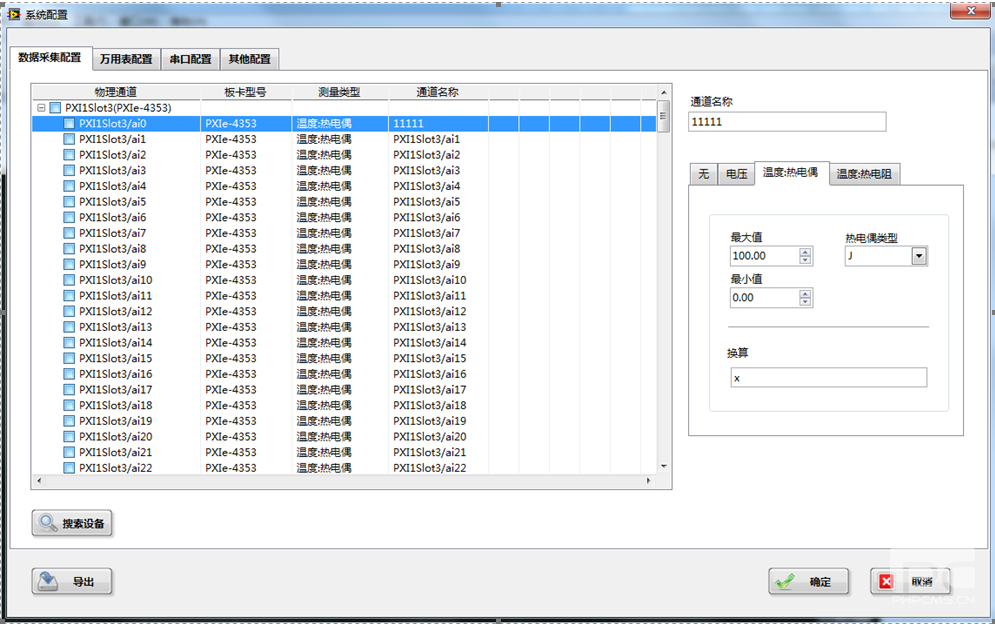Image resolution: width=995 pixels, height=624 pixels.
Task: Select the 温度:热电阻 measurement tab
Action: coord(863,174)
